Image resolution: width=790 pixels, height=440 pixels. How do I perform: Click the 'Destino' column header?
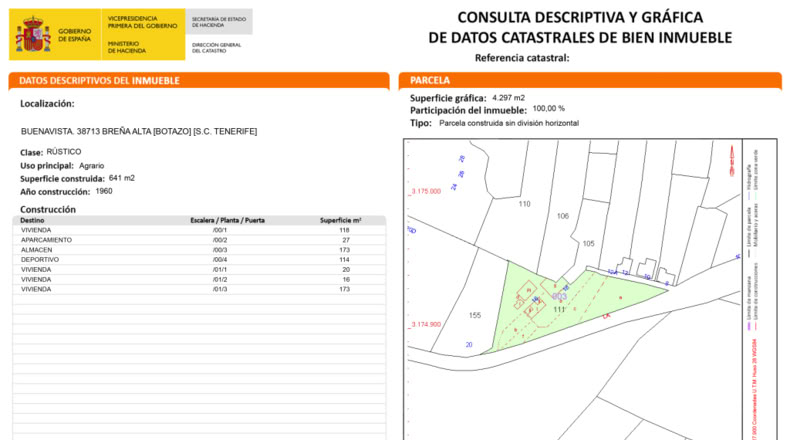click(32, 220)
